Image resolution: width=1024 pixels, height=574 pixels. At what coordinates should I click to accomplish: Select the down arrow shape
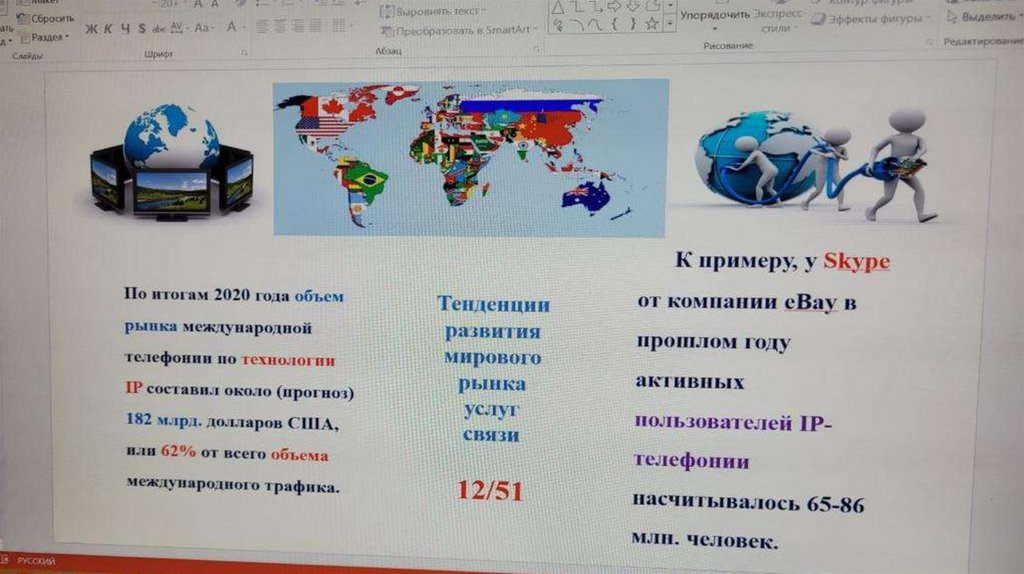click(x=633, y=7)
